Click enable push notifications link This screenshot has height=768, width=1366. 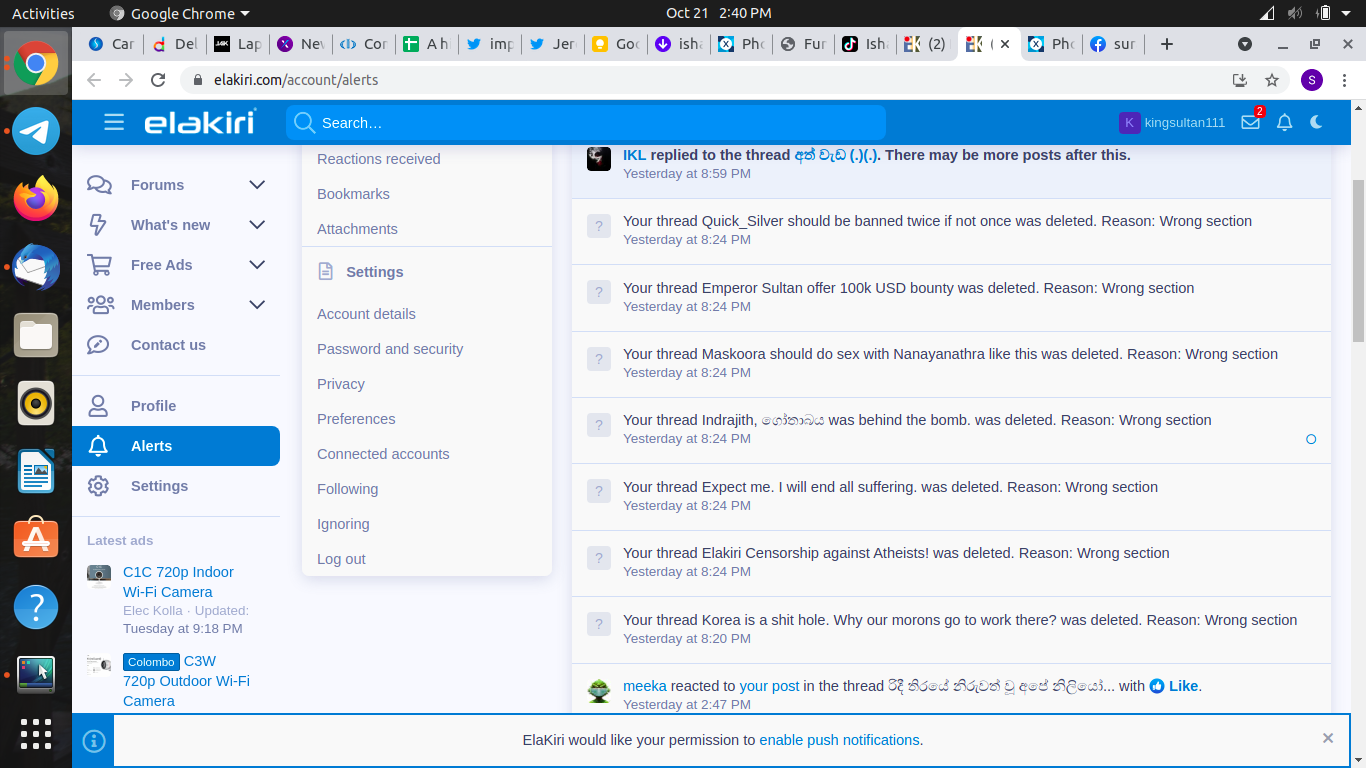(x=839, y=740)
